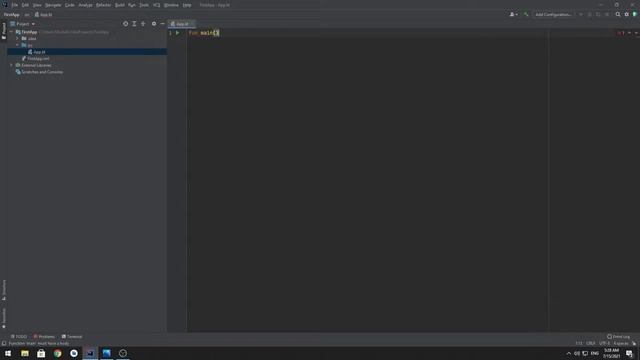The width and height of the screenshot is (640, 360).
Task: Click the green run gutter arrow
Action: point(178,33)
